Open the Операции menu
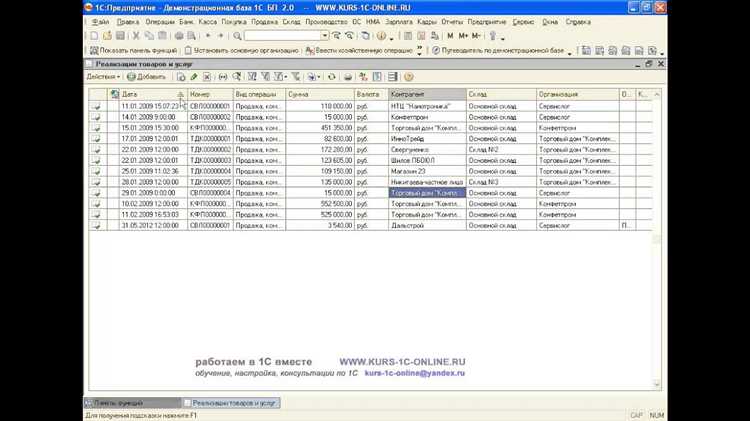Screen dimensions: 750x421 (160, 22)
